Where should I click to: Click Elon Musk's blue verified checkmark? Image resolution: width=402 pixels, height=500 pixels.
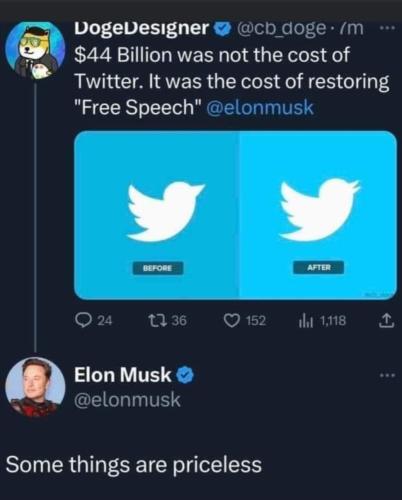184,375
